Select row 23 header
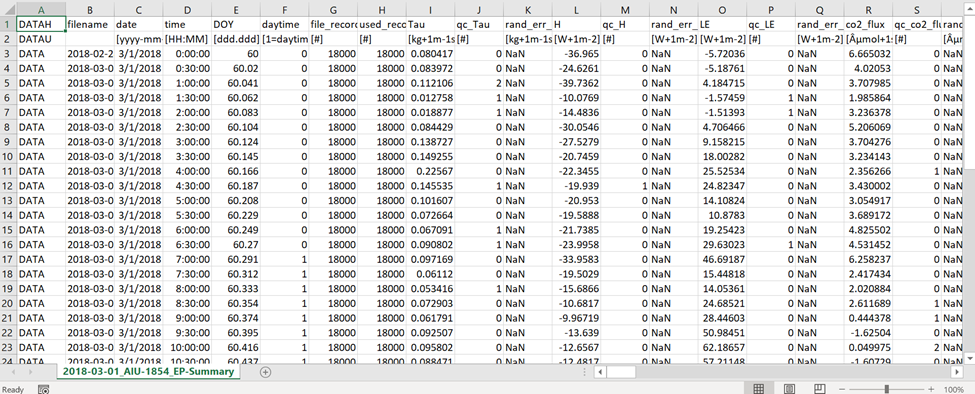The image size is (975, 394). 8,346
